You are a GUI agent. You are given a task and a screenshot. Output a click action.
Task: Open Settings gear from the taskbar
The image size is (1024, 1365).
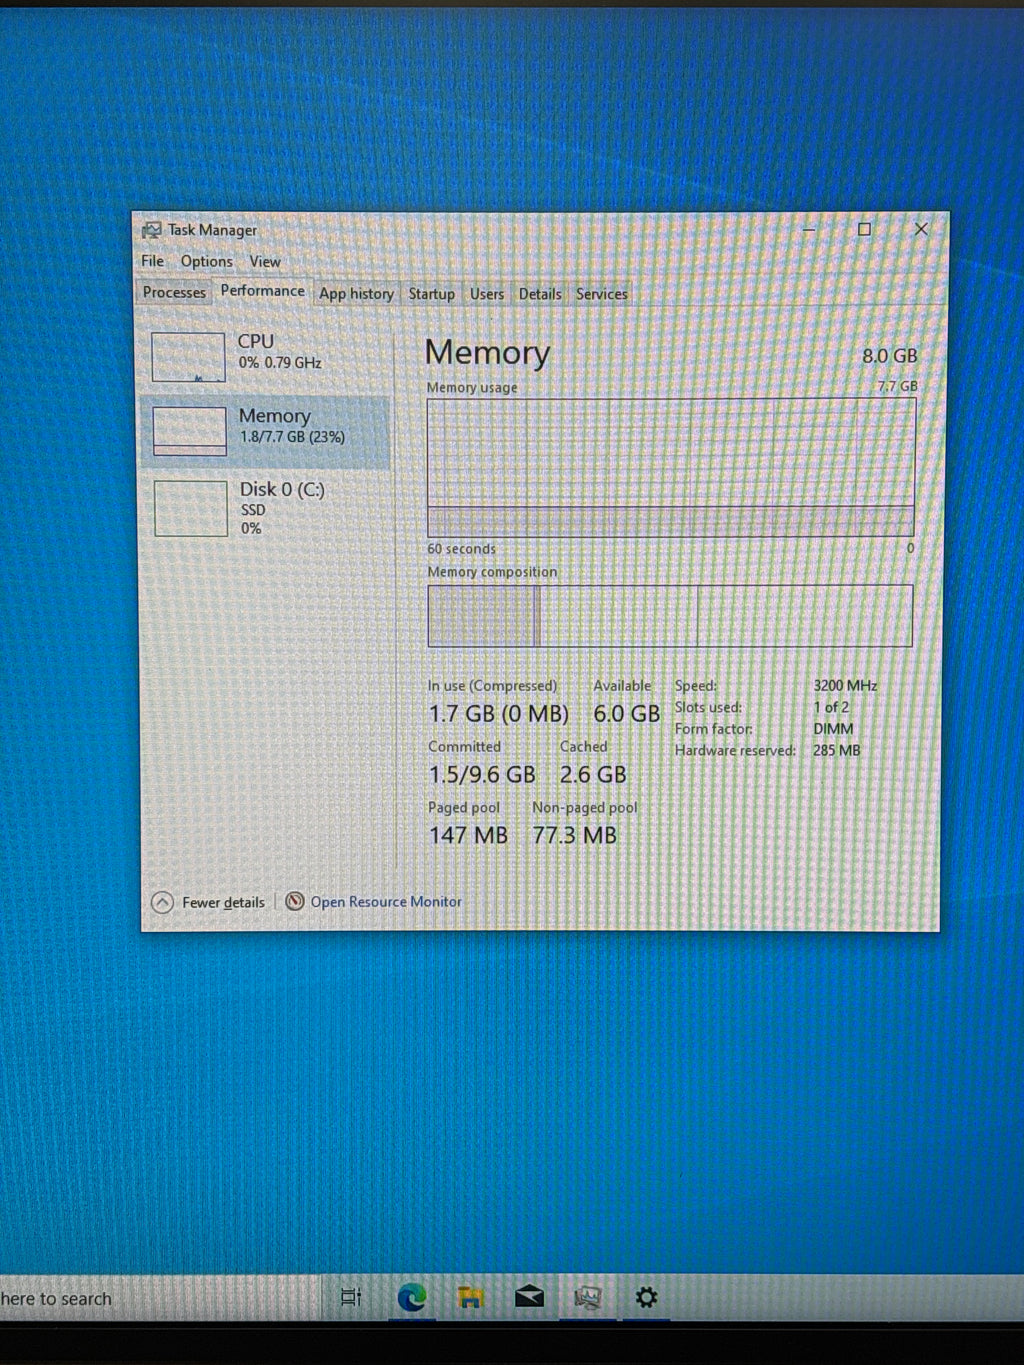pos(647,1297)
